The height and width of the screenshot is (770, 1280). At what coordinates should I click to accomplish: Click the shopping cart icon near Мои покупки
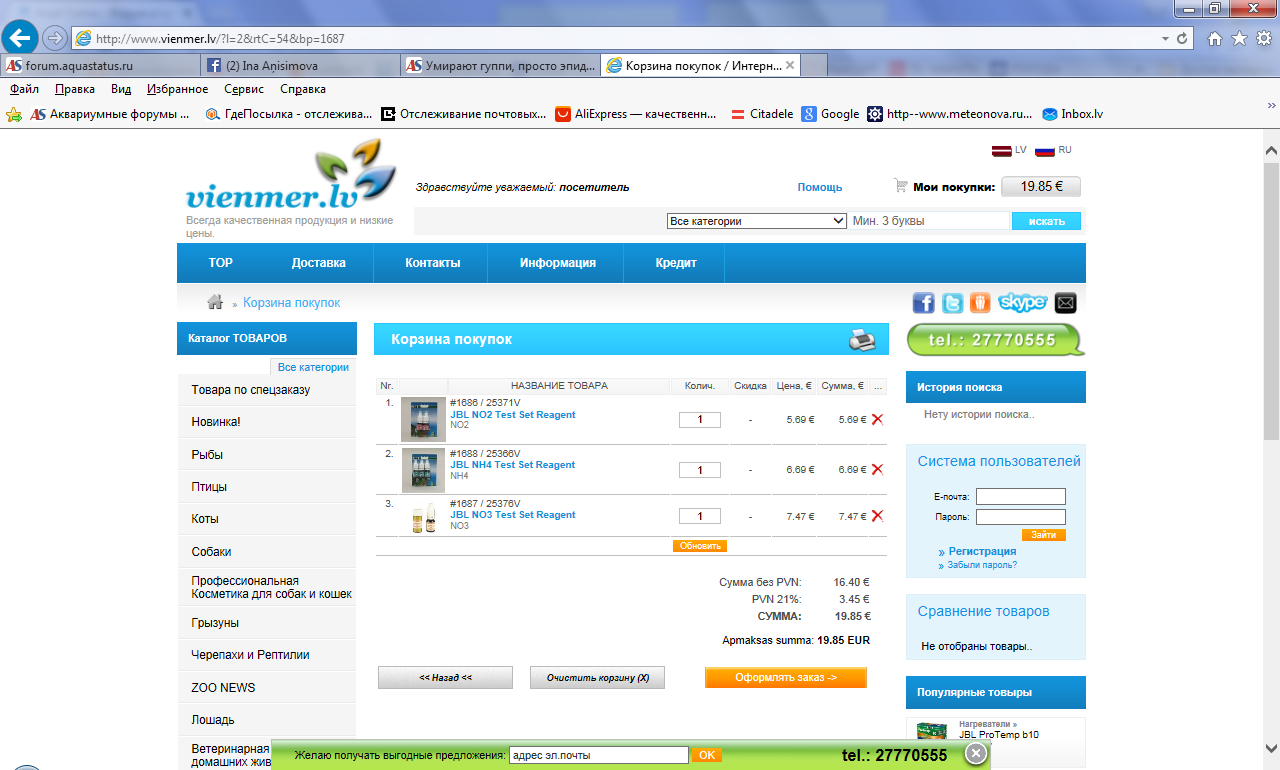click(x=901, y=186)
